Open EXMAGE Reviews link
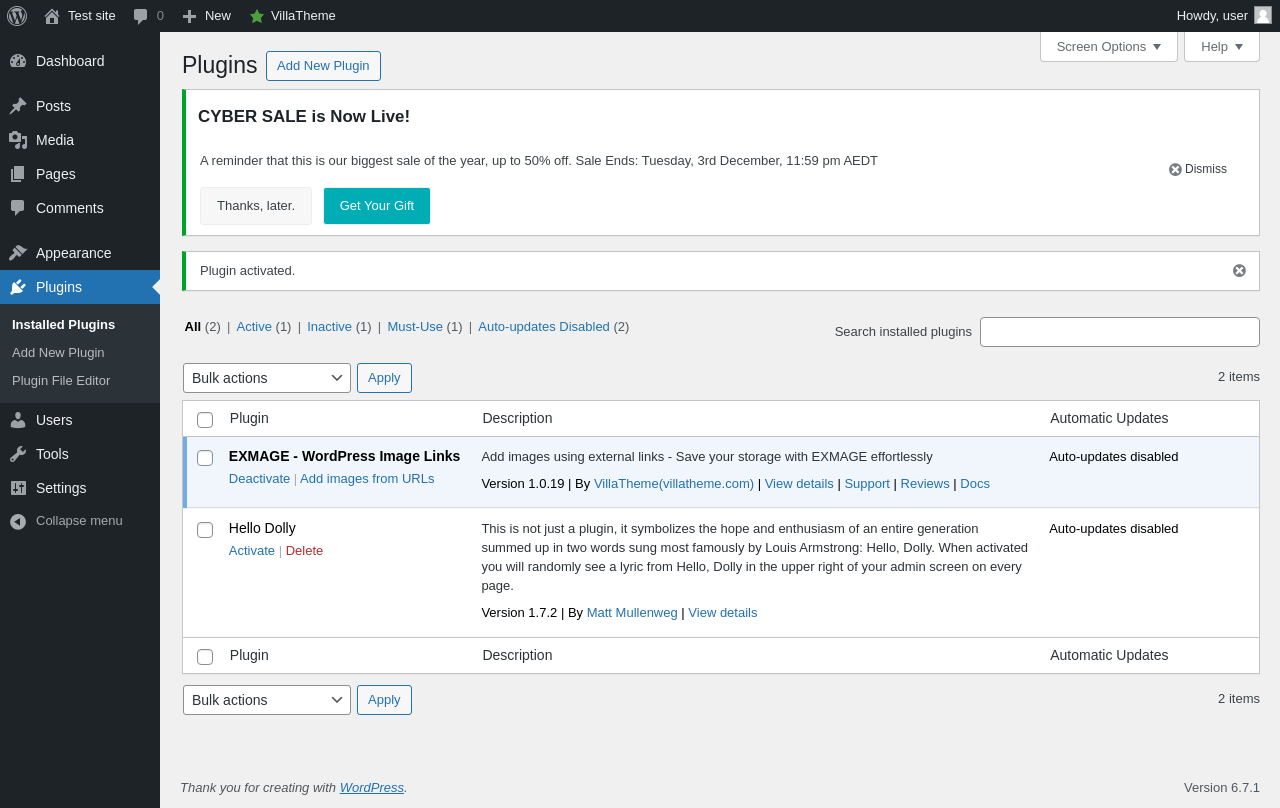The image size is (1280, 808). coord(925,483)
